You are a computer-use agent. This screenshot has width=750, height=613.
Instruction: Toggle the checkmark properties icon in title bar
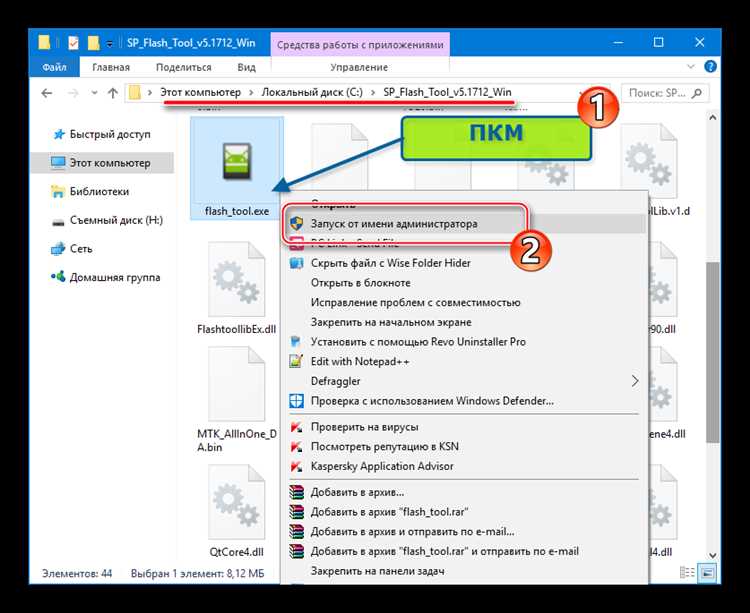pyautogui.click(x=73, y=43)
